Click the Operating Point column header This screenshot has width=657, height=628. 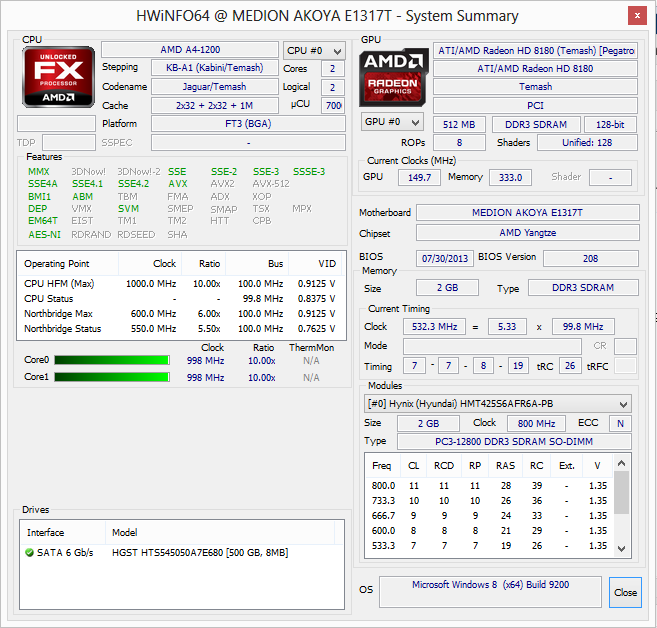(x=68, y=264)
